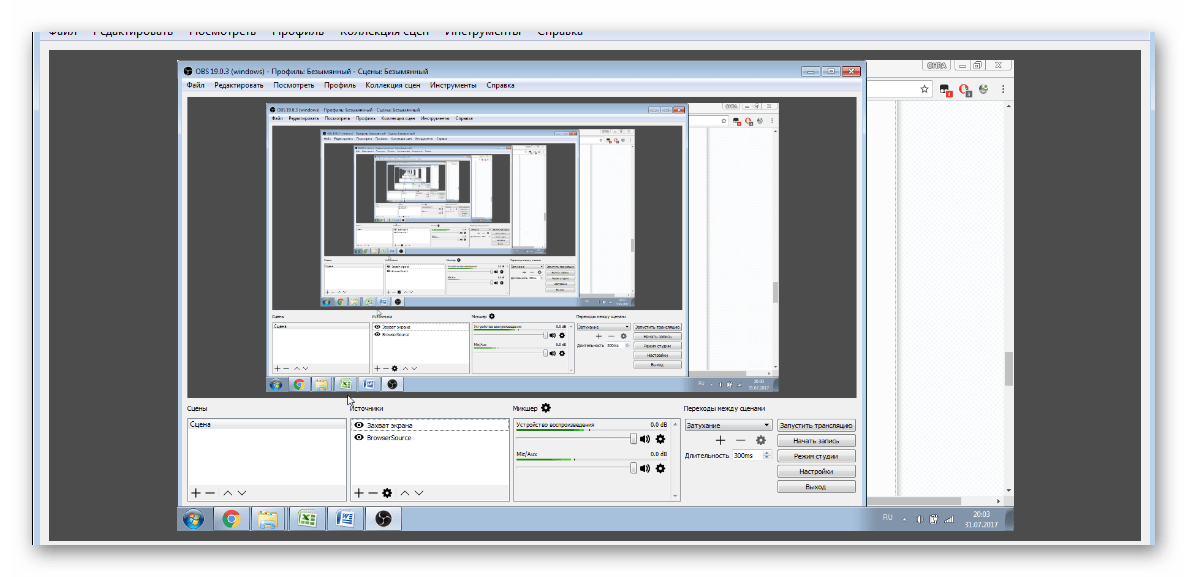
Task: Click the Mic/Aux volume slider handle
Action: 633,468
